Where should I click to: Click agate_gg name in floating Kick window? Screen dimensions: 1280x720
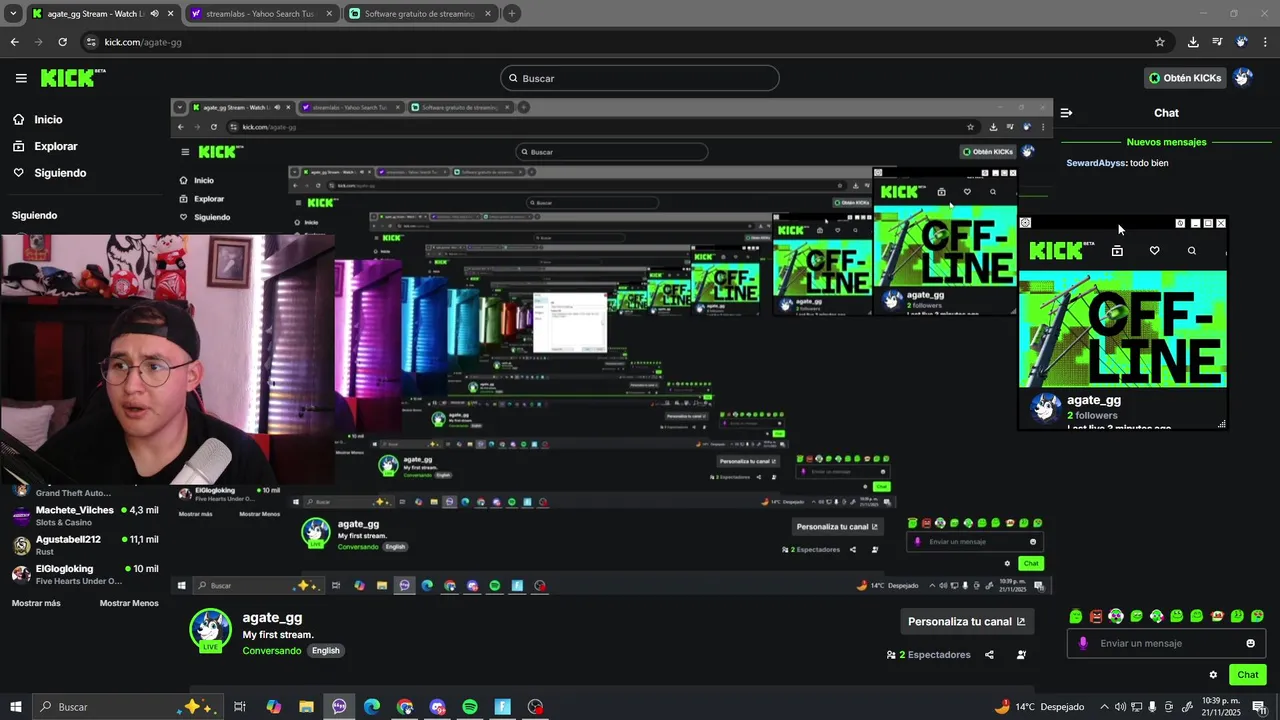(1094, 400)
